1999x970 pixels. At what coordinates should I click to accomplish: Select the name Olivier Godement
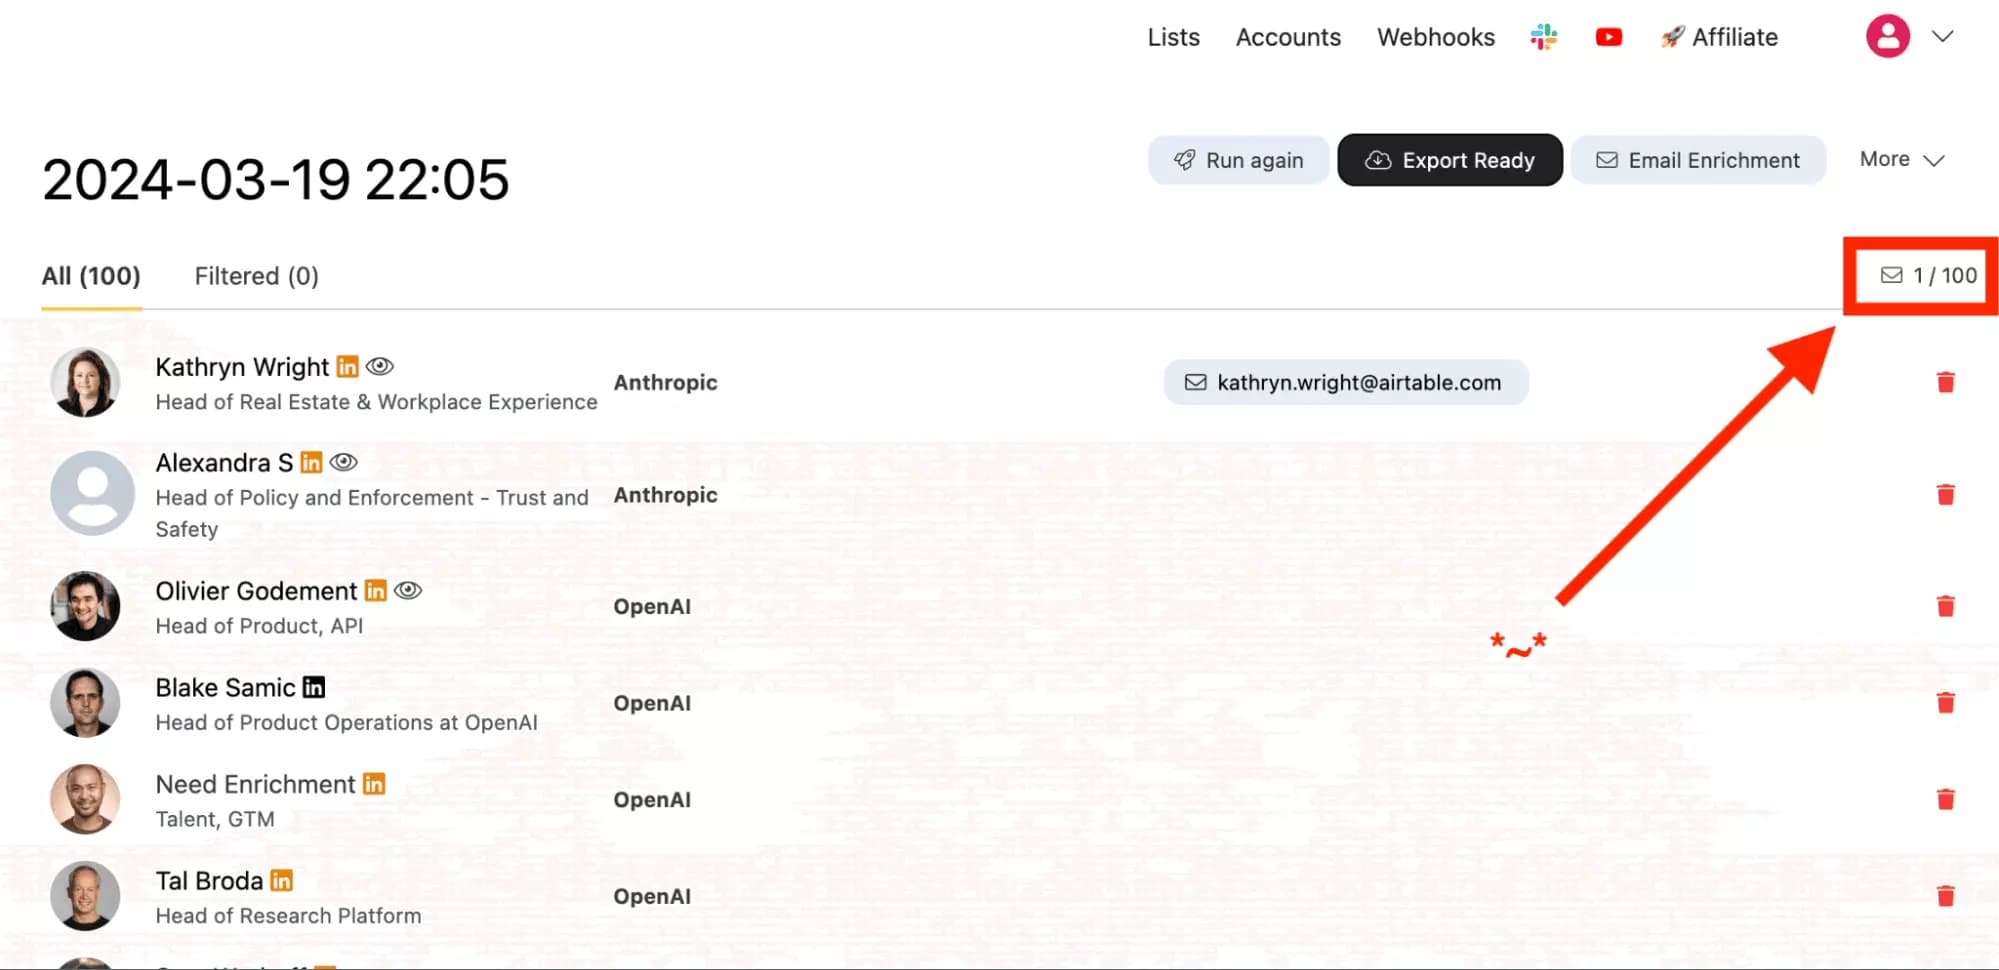[x=256, y=591]
